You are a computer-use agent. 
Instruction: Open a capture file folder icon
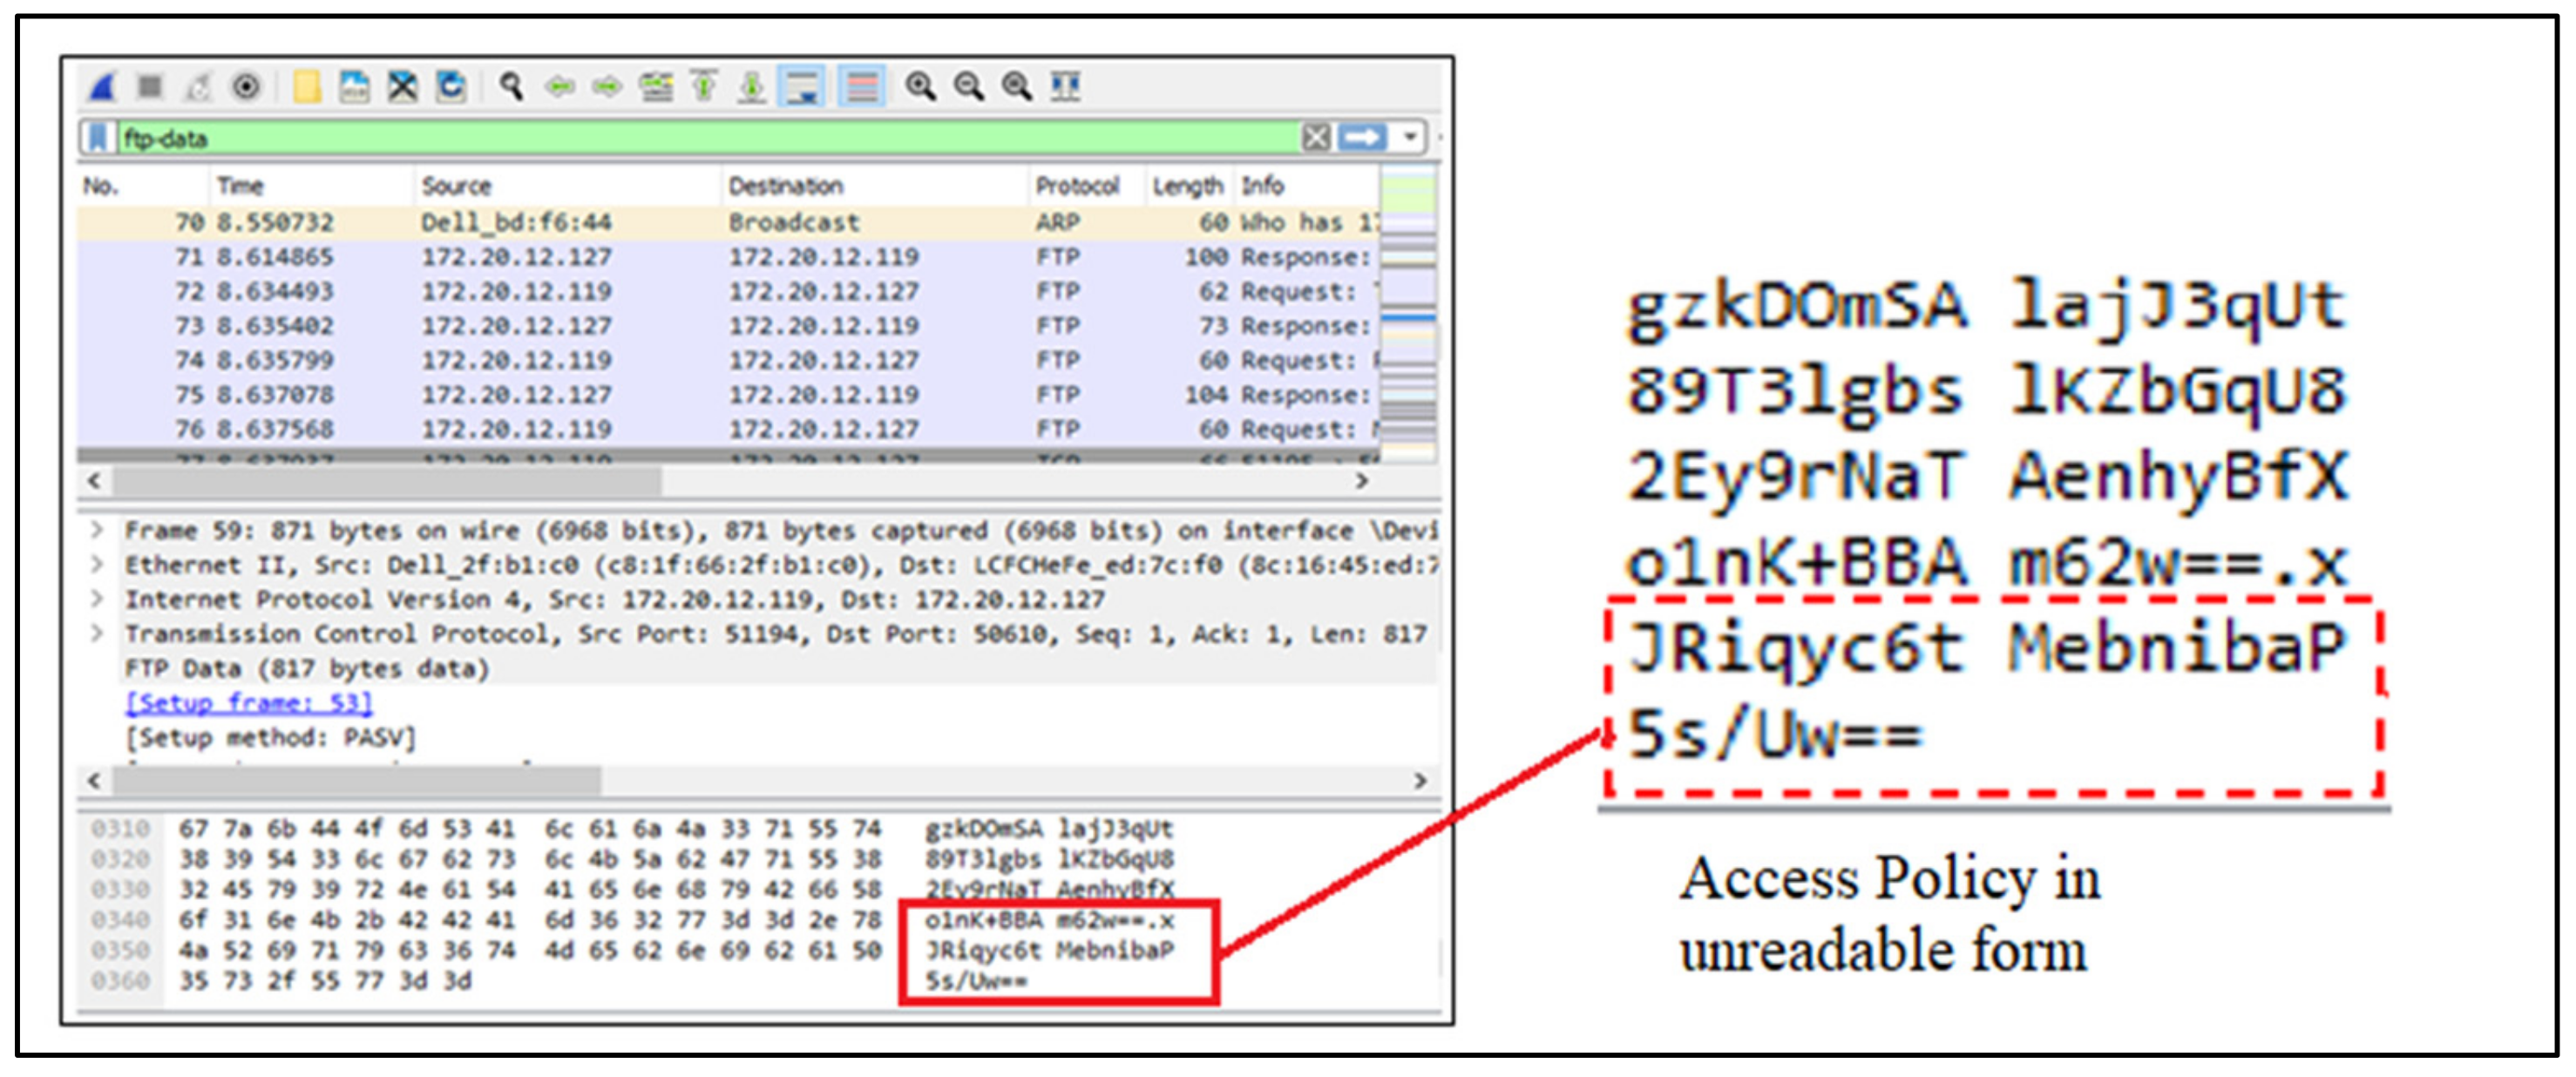[x=307, y=87]
